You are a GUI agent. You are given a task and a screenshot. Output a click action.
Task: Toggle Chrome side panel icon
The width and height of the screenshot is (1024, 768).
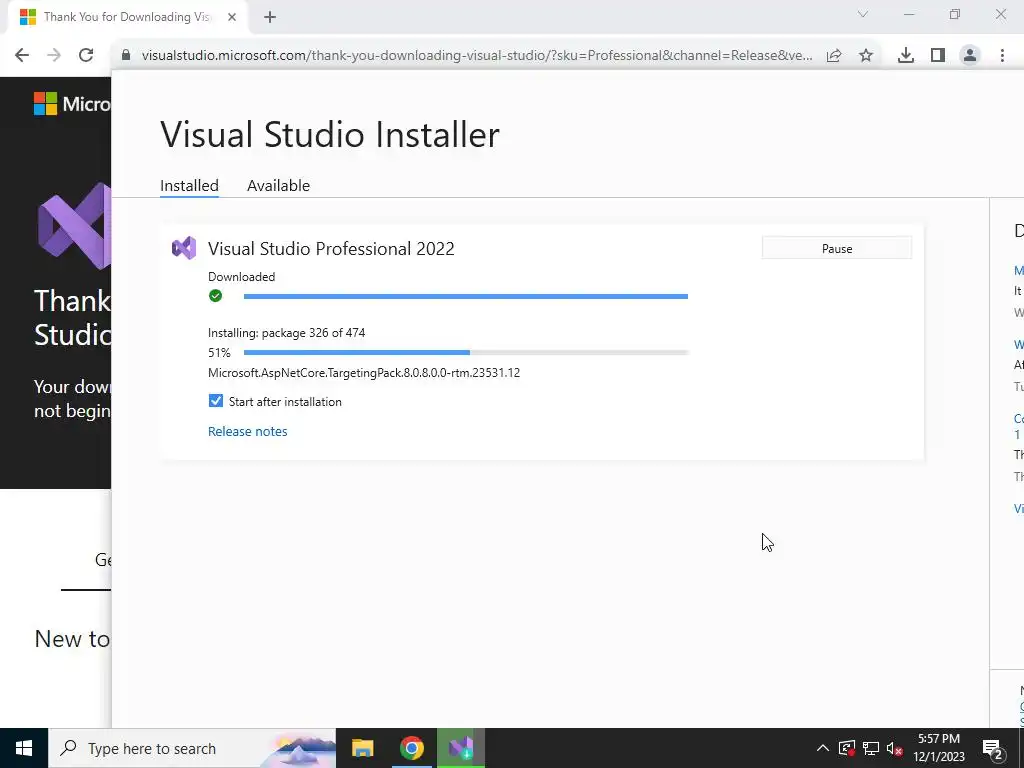point(938,56)
